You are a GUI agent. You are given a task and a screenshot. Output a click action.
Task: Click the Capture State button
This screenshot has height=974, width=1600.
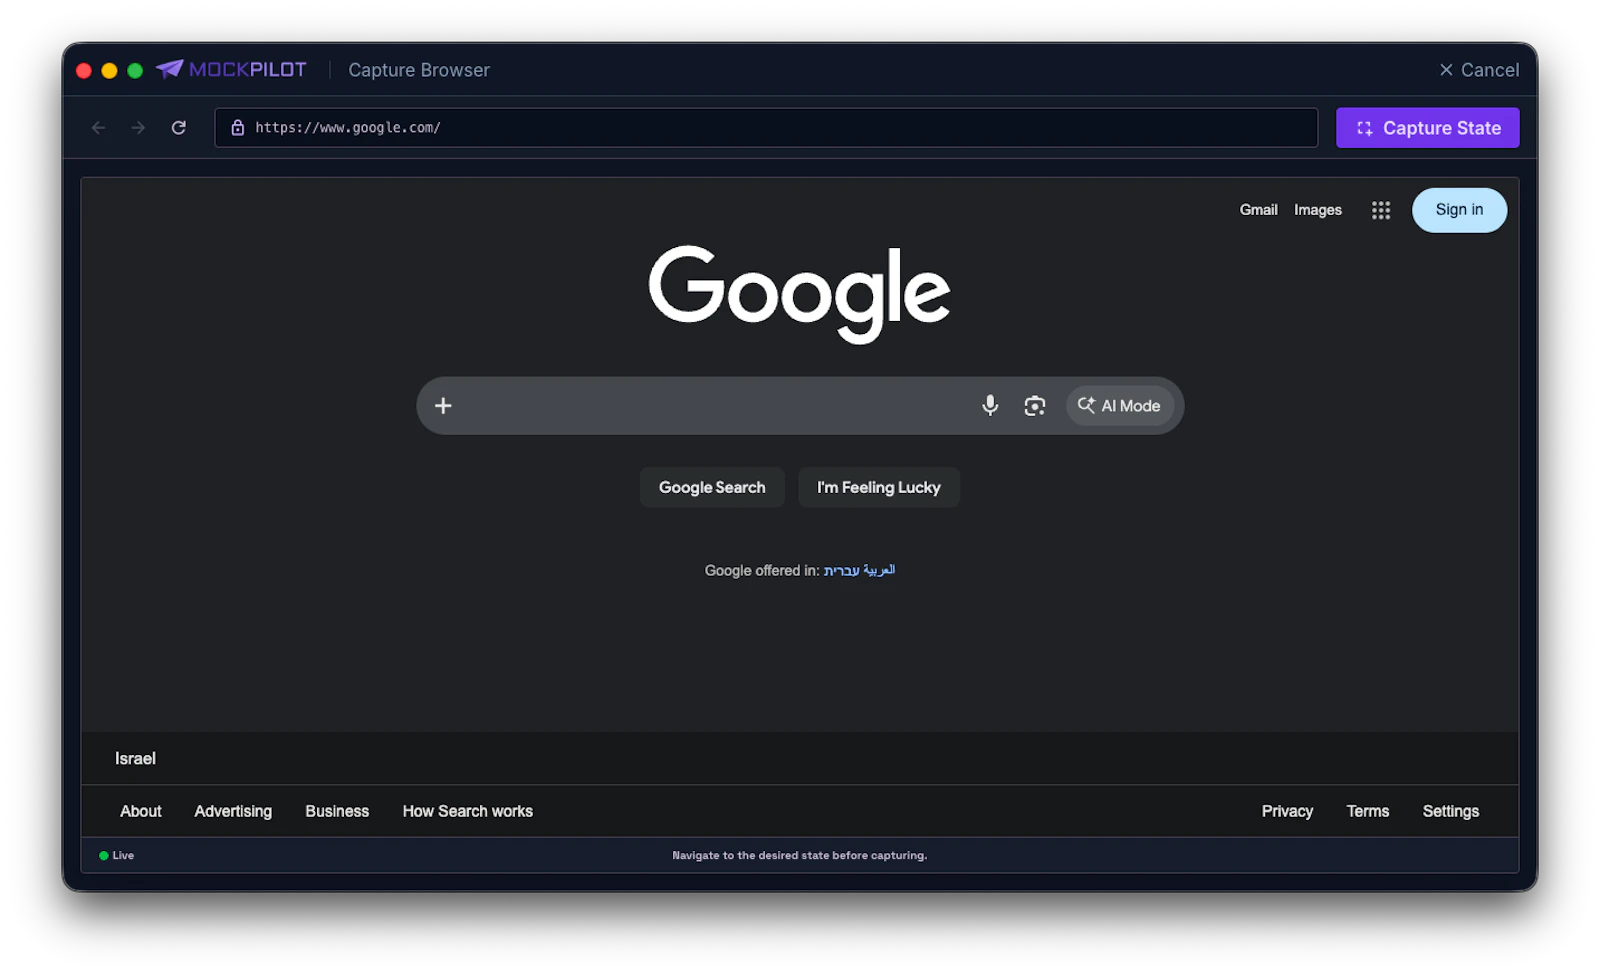(1427, 128)
